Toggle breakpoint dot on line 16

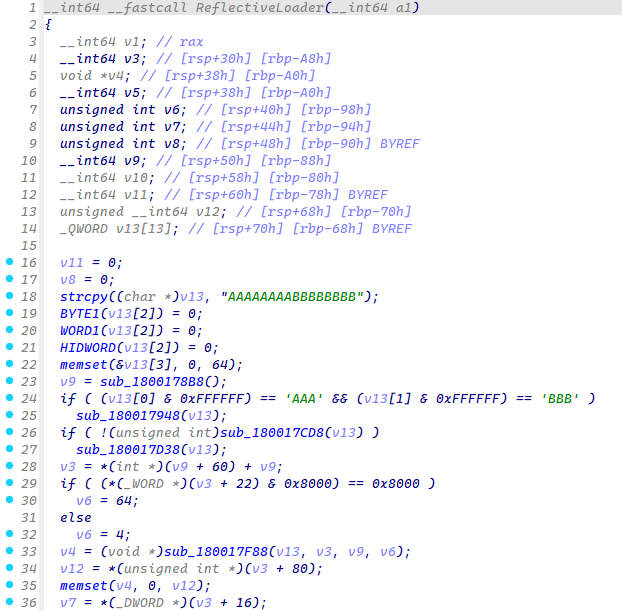(10, 261)
